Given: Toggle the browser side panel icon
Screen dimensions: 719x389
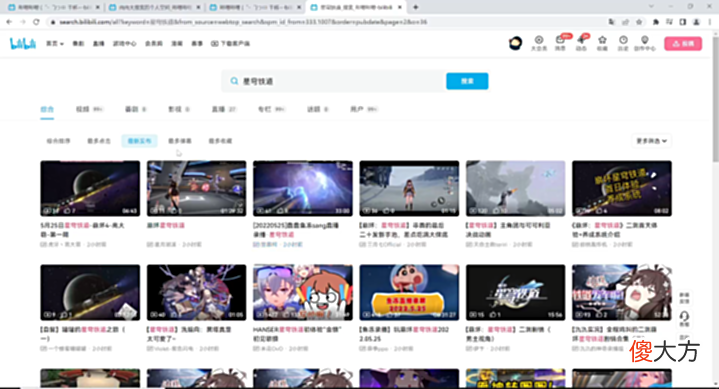Looking at the screenshot, I should 683,22.
